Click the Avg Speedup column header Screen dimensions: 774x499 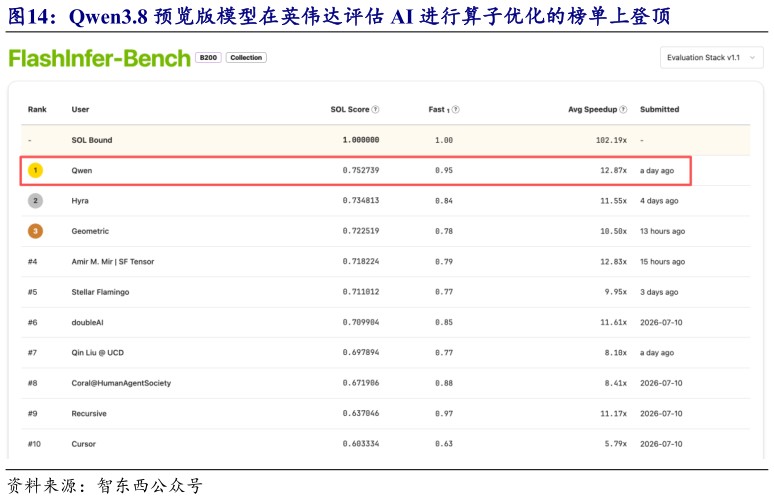pyautogui.click(x=592, y=110)
